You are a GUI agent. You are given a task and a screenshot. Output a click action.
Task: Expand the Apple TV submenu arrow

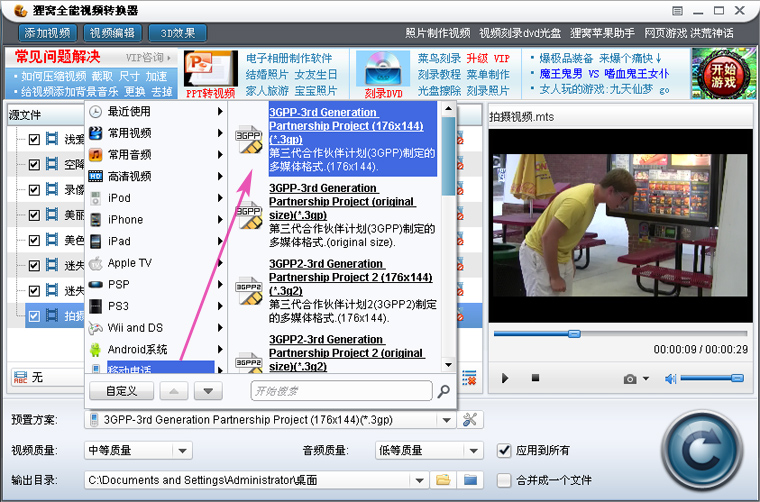tap(220, 263)
